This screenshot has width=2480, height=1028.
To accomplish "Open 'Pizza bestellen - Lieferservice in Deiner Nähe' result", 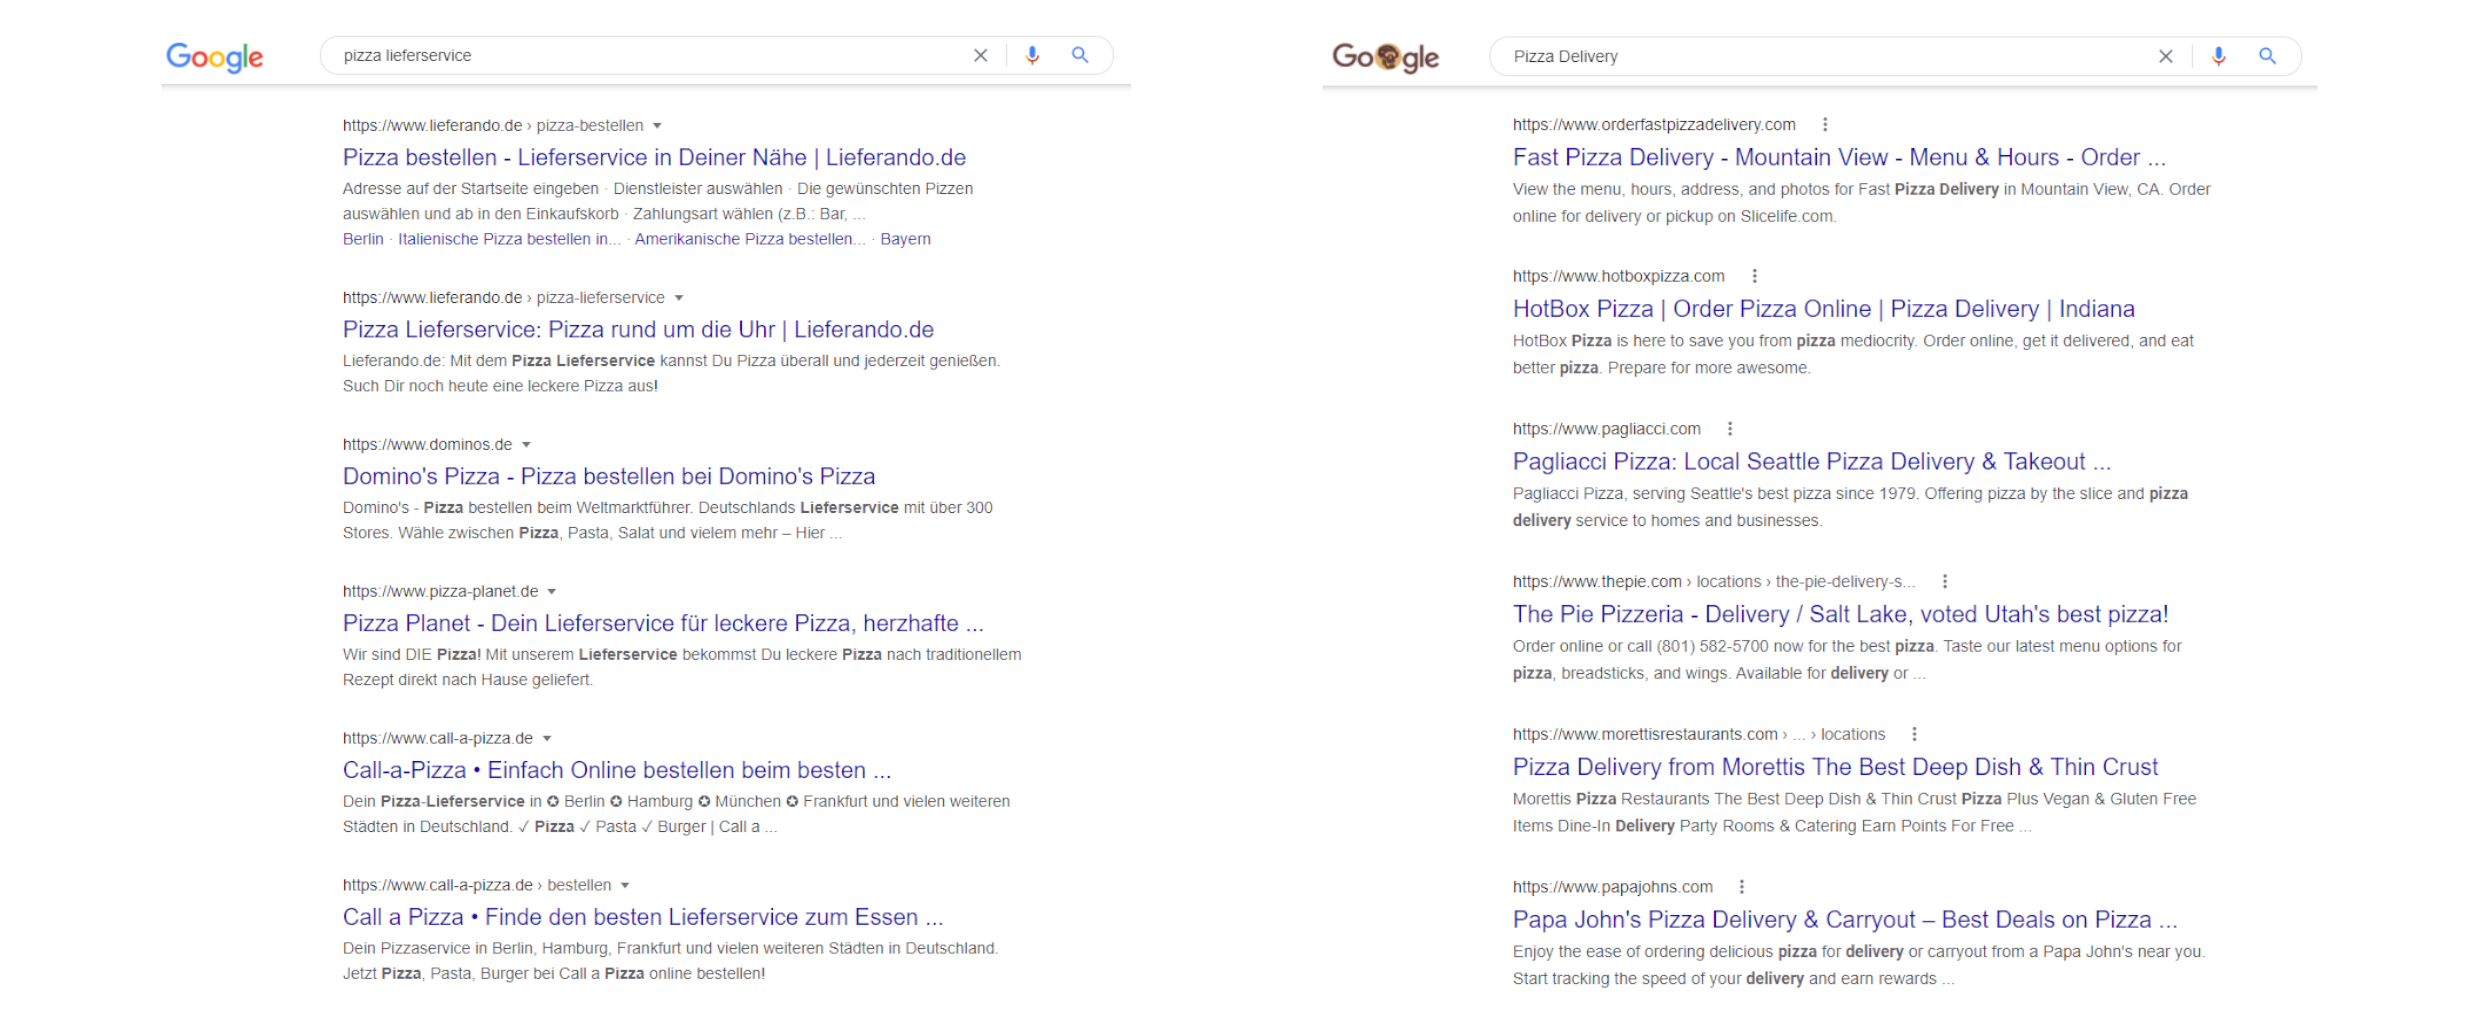I will (x=654, y=158).
